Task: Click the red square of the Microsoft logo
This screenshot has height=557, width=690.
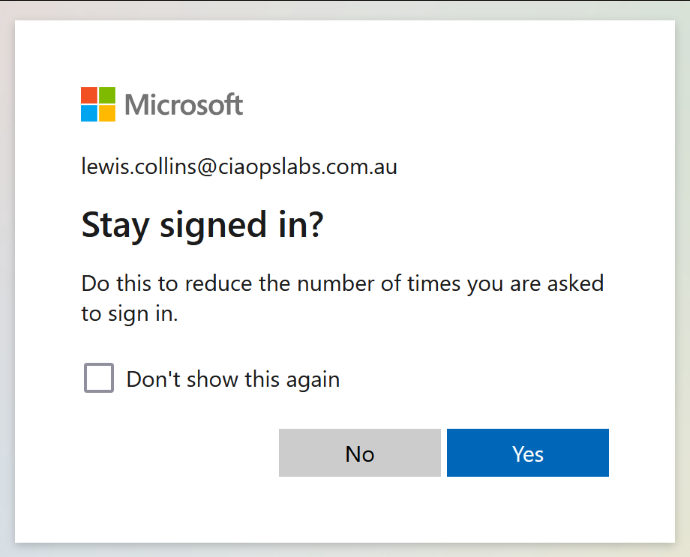Action: (x=89, y=95)
